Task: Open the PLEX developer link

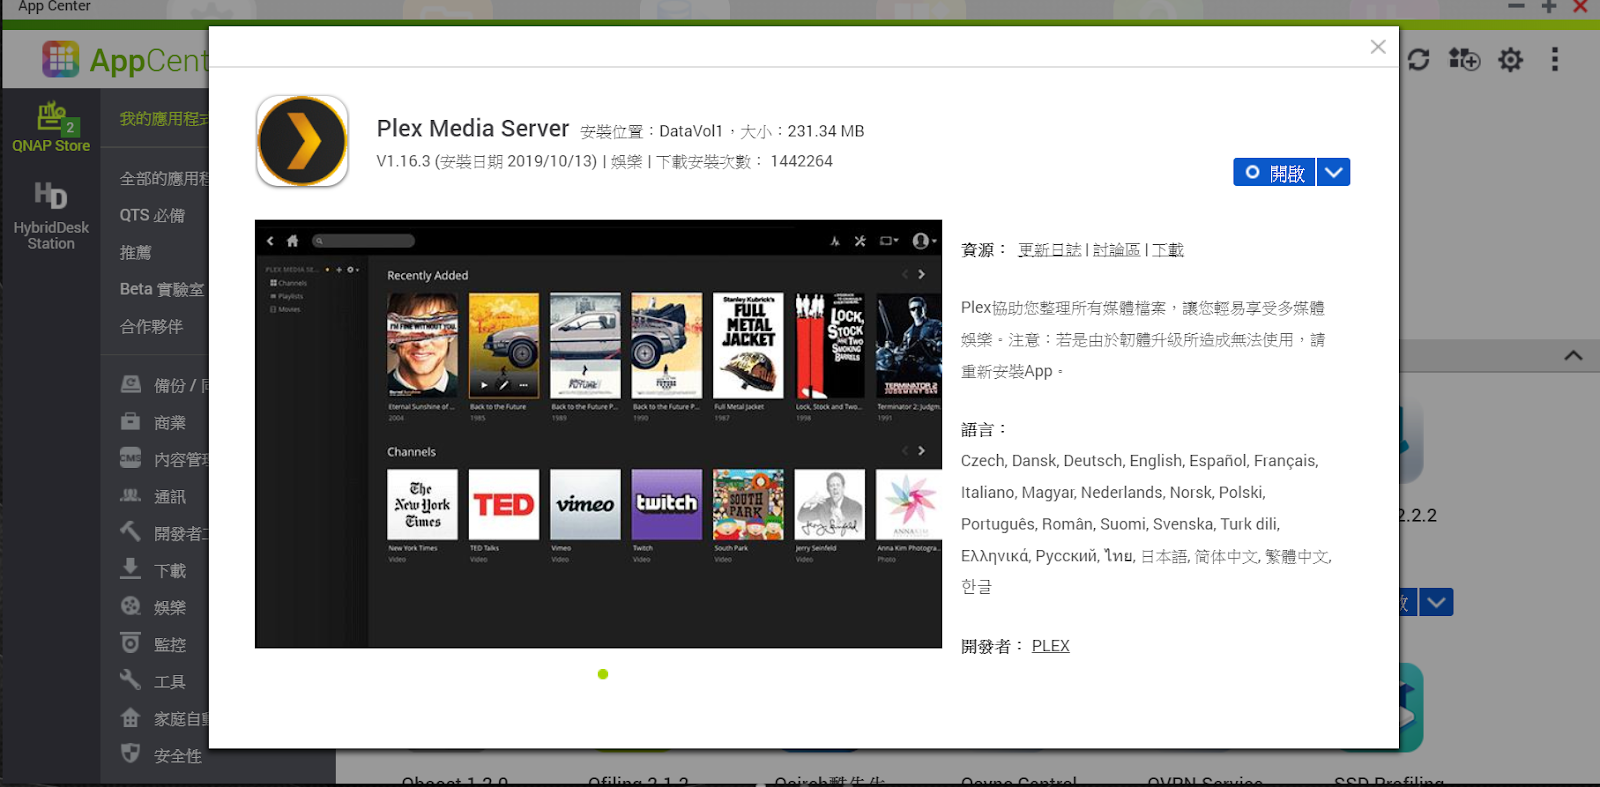Action: [1050, 646]
